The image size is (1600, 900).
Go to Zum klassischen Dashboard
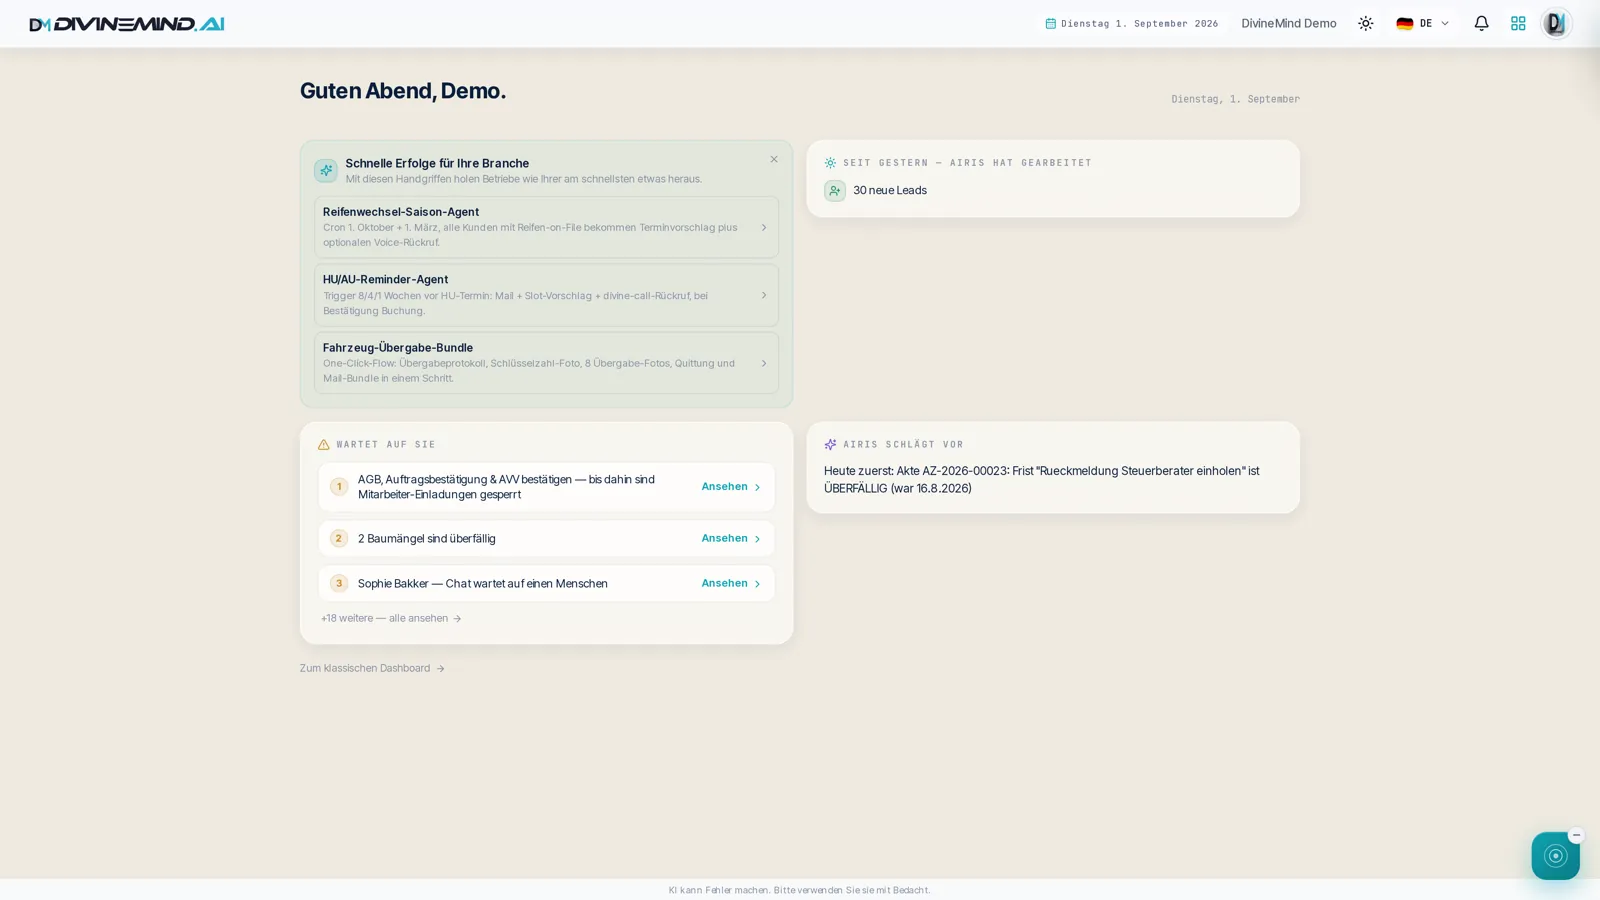click(x=372, y=668)
